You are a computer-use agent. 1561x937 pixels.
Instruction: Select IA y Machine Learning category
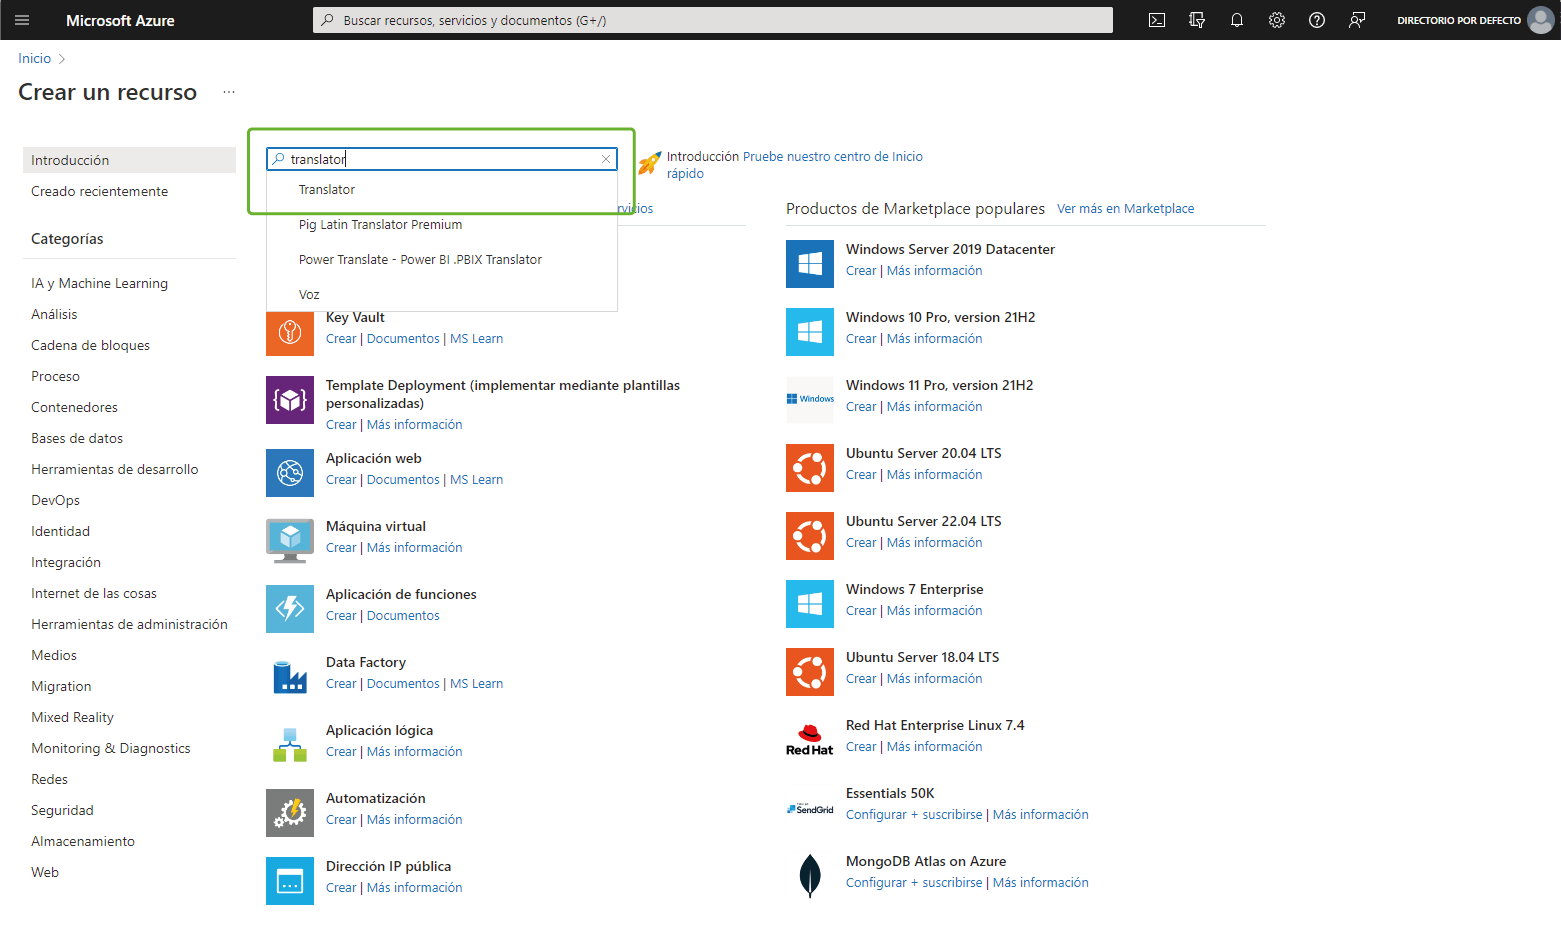(x=99, y=283)
